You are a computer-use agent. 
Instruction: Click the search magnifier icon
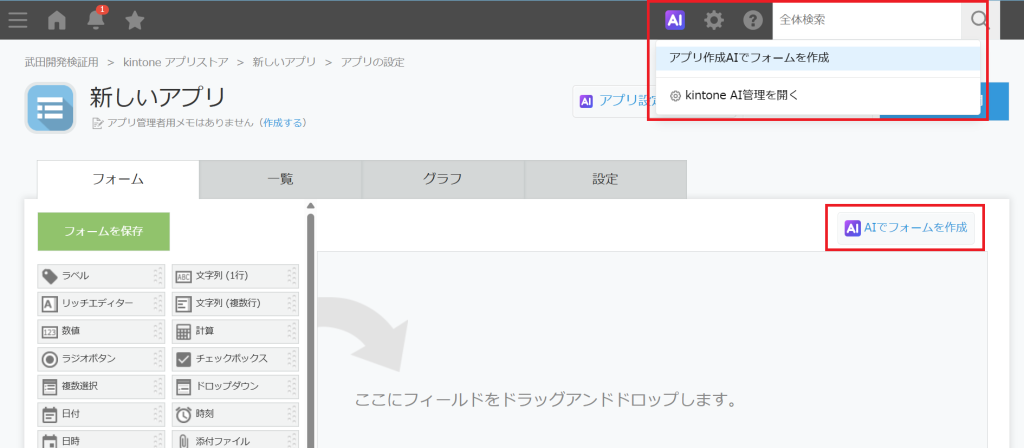click(x=979, y=20)
